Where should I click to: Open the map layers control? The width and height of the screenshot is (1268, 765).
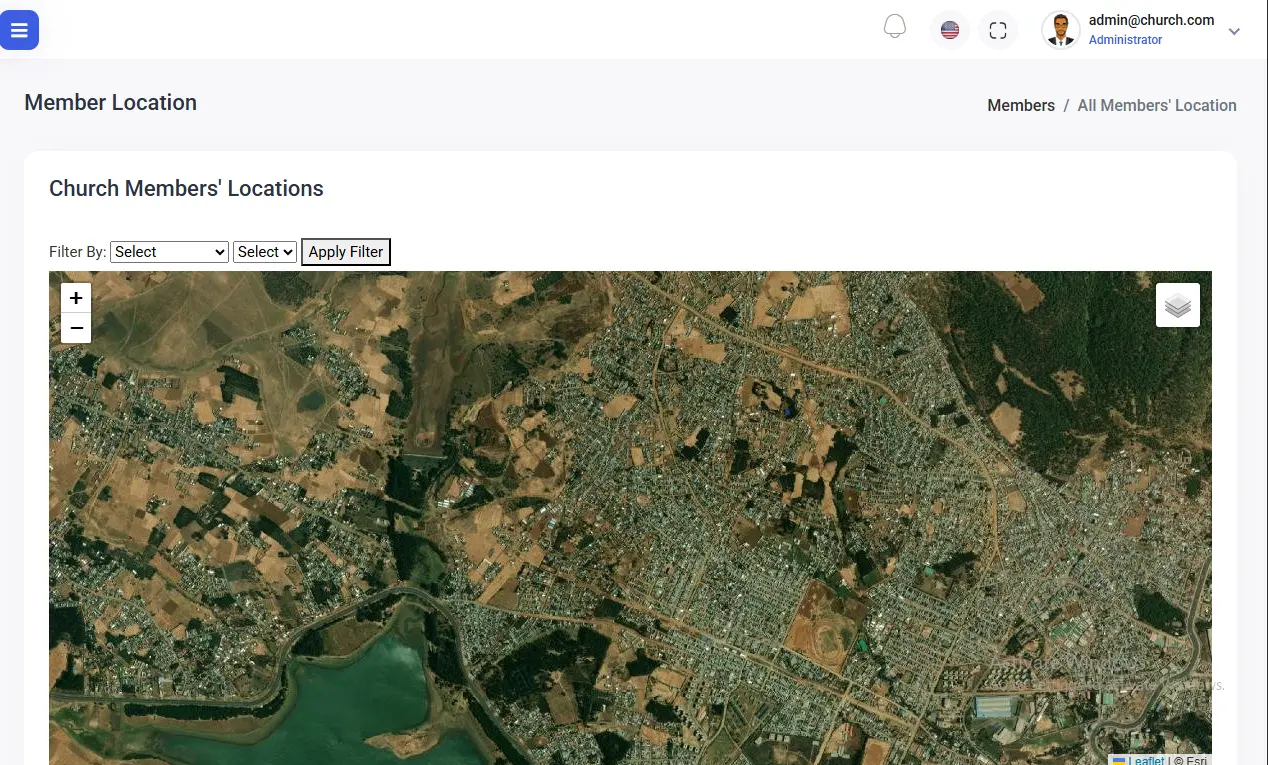[x=1178, y=305]
